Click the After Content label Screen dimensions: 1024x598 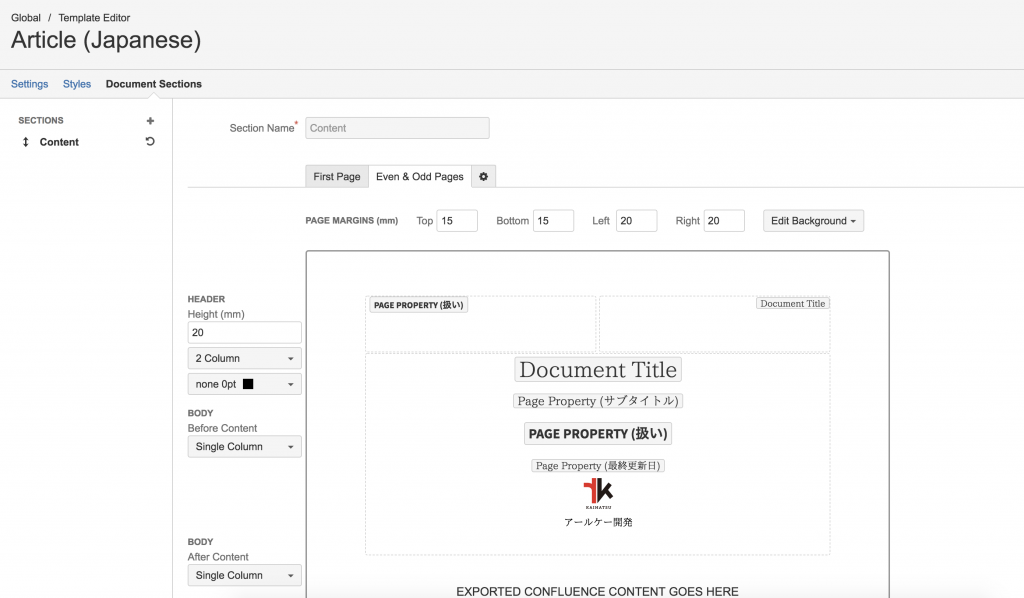pos(218,557)
